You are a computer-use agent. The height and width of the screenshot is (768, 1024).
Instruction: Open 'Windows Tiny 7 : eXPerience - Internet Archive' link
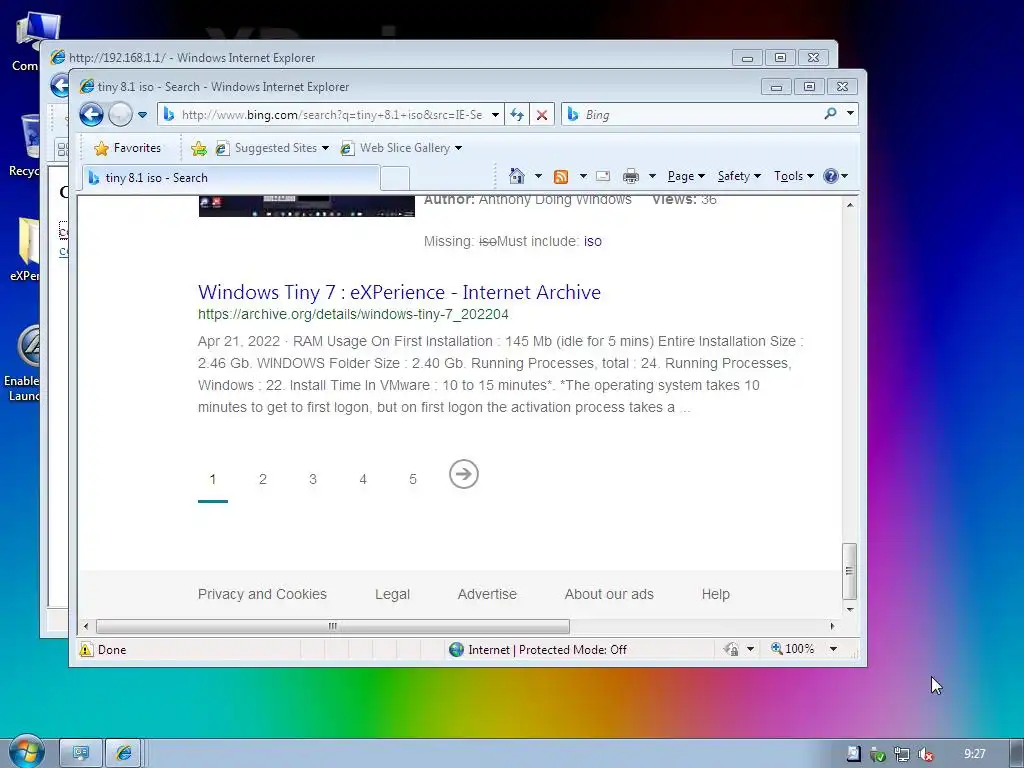(x=399, y=292)
